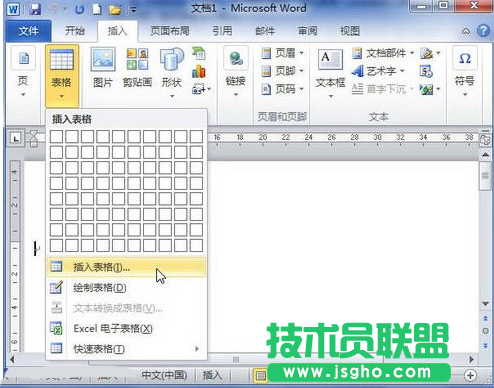The image size is (494, 388).
Task: Open the 页码 Page Number dropdown
Action: [x=283, y=89]
